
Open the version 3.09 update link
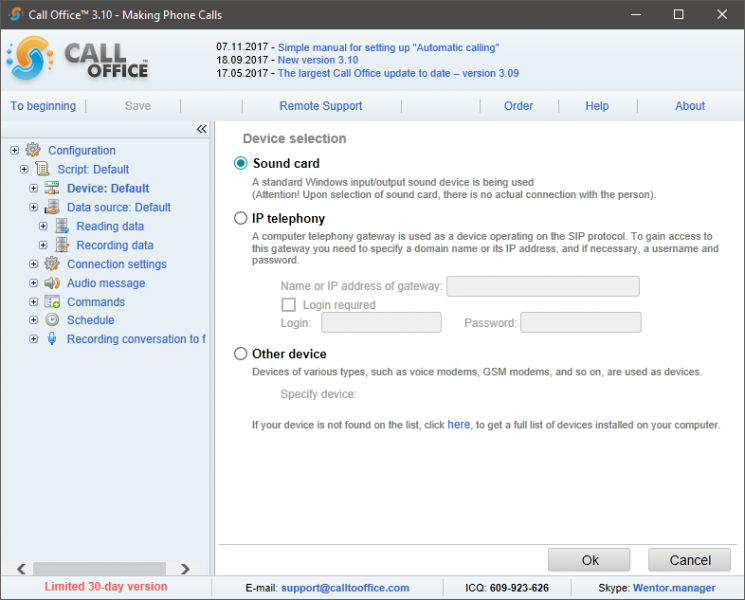(x=398, y=73)
